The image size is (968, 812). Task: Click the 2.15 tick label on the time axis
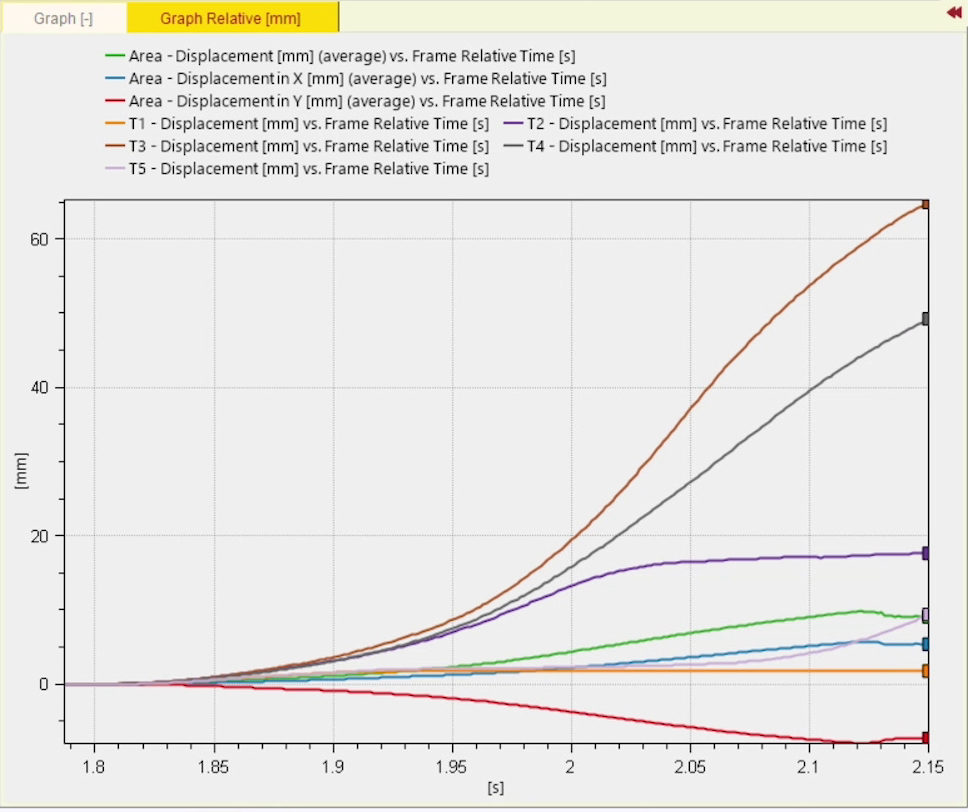click(928, 767)
